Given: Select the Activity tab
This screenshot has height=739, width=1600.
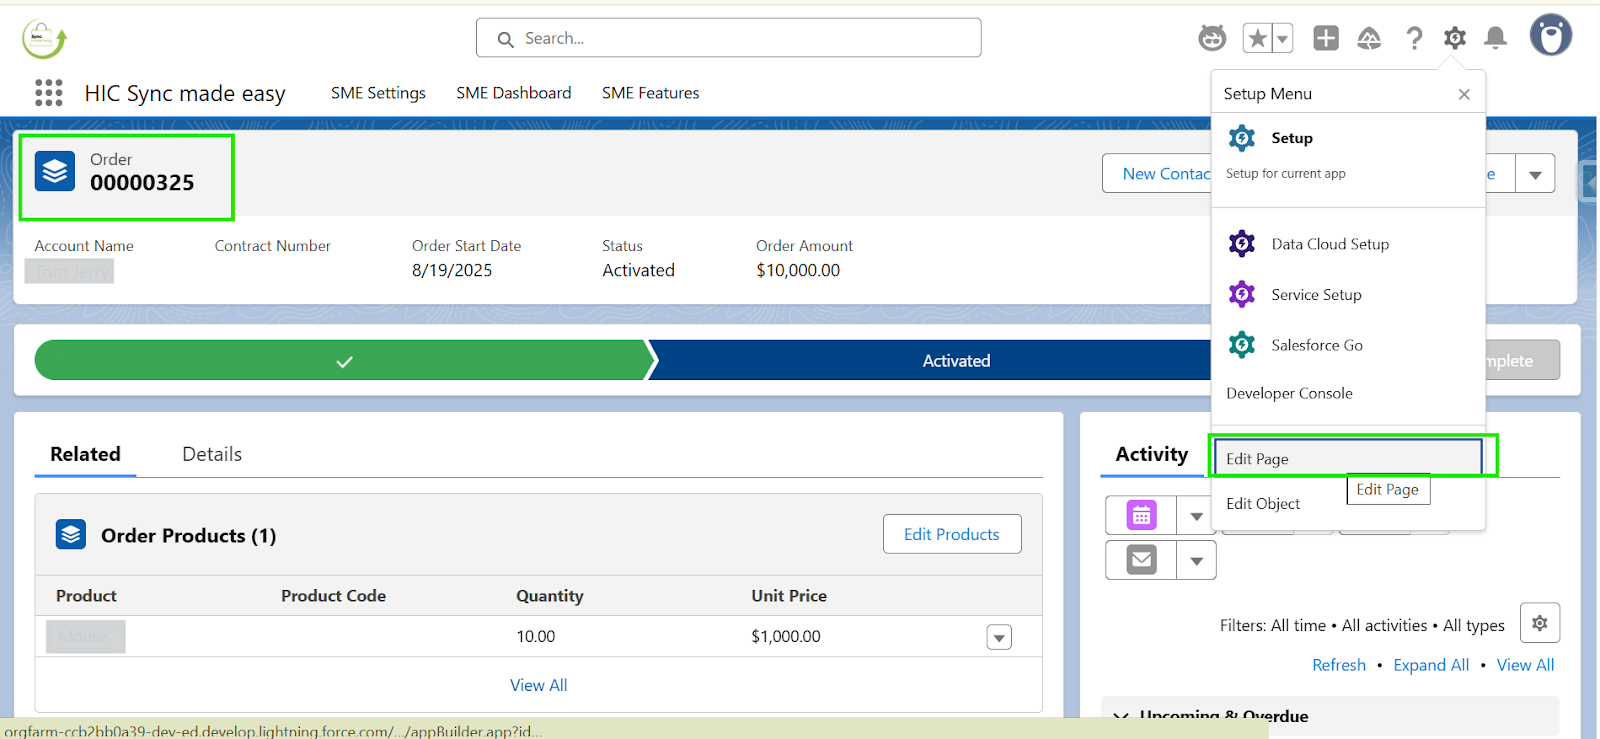Looking at the screenshot, I should [1152, 454].
